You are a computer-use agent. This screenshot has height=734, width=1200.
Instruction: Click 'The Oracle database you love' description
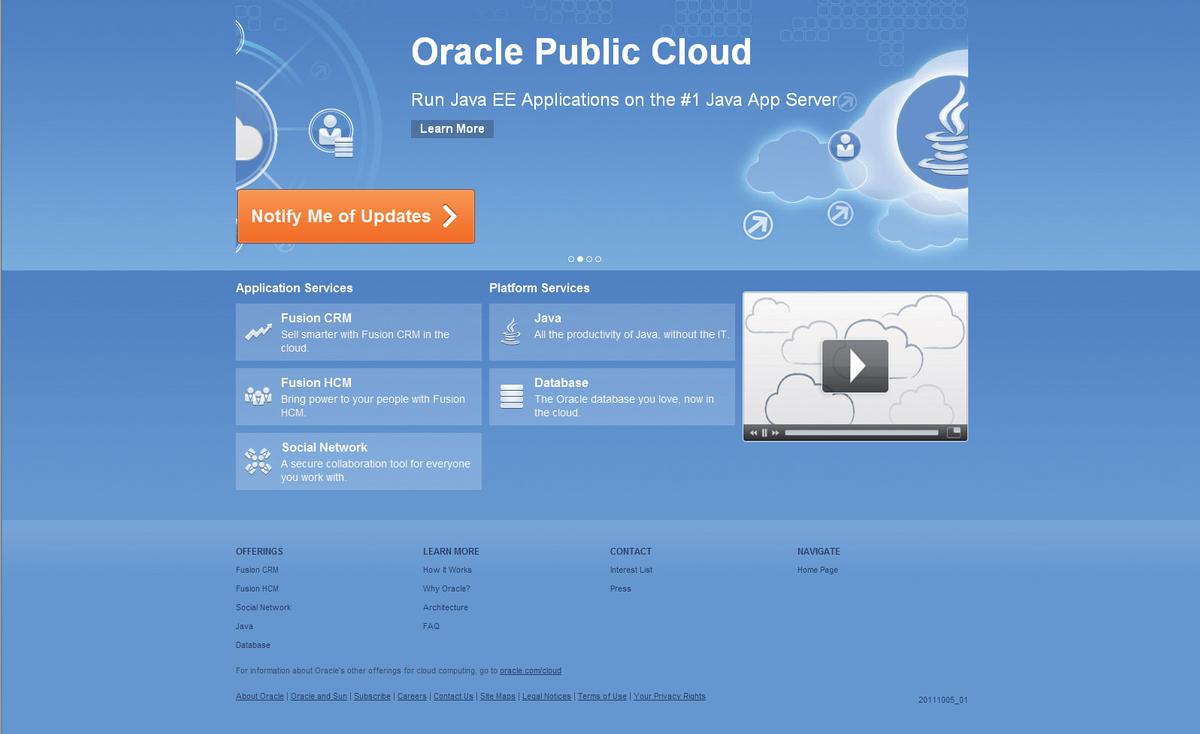pyautogui.click(x=624, y=405)
